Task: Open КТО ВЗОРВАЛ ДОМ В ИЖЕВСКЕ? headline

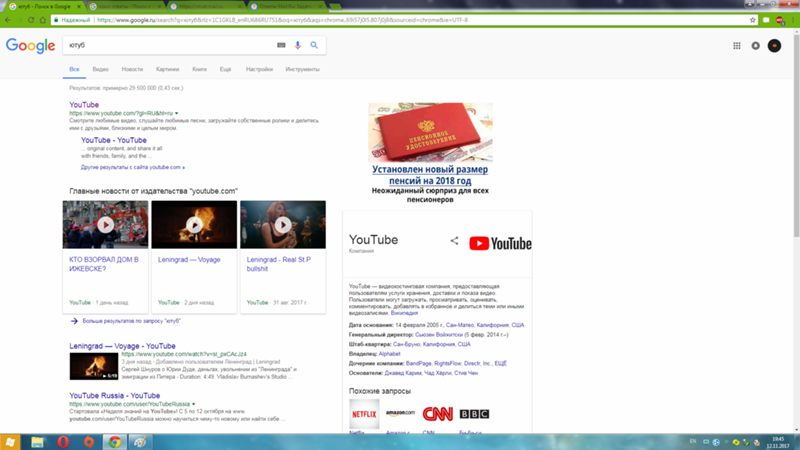Action: click(104, 264)
